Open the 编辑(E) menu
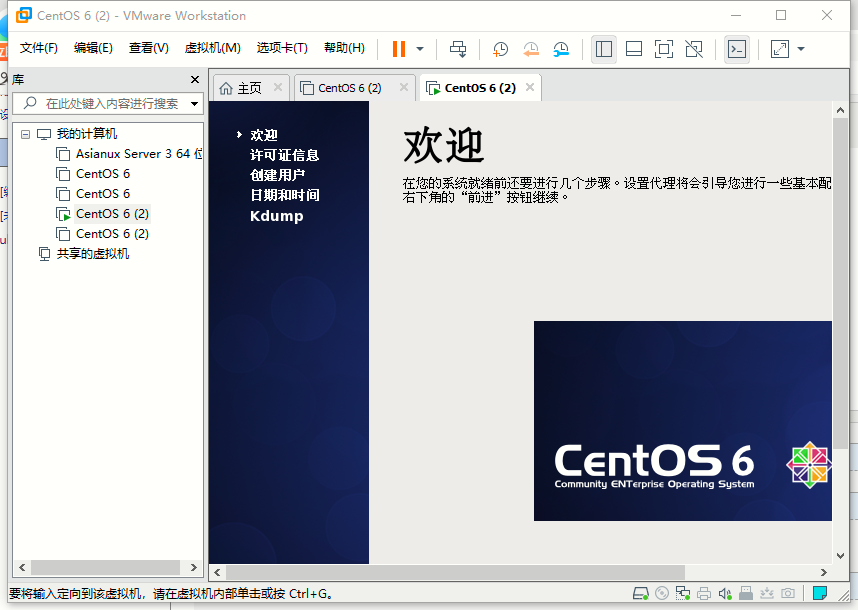858x610 pixels. coord(93,48)
